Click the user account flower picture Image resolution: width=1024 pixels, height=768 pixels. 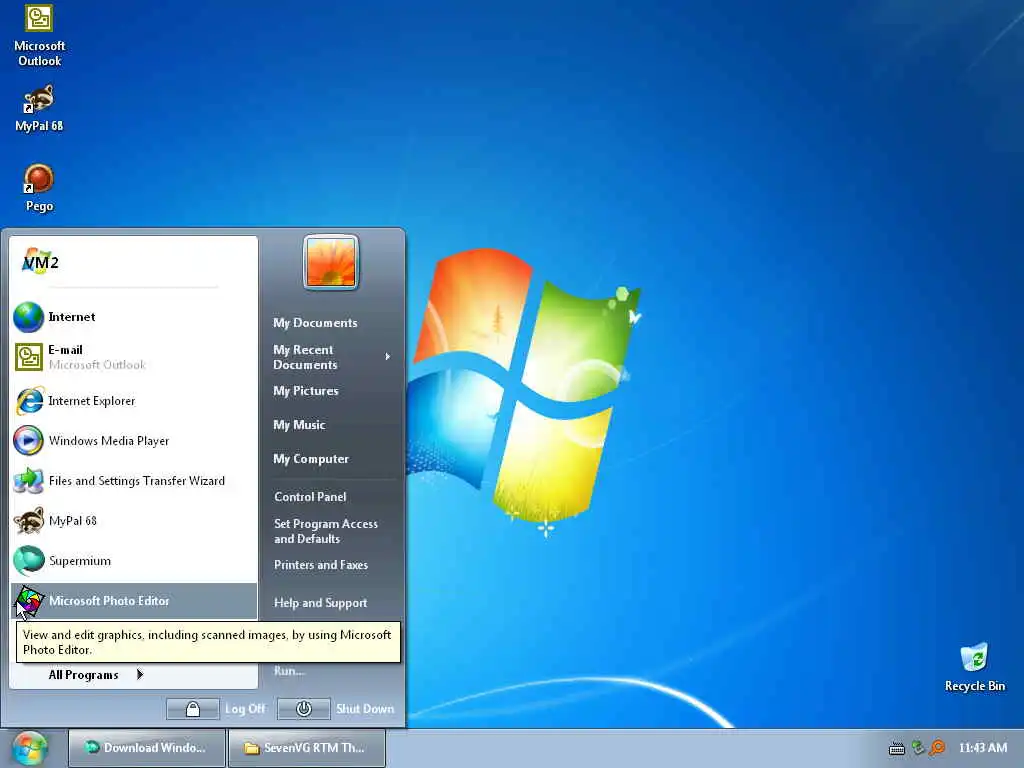pos(331,262)
